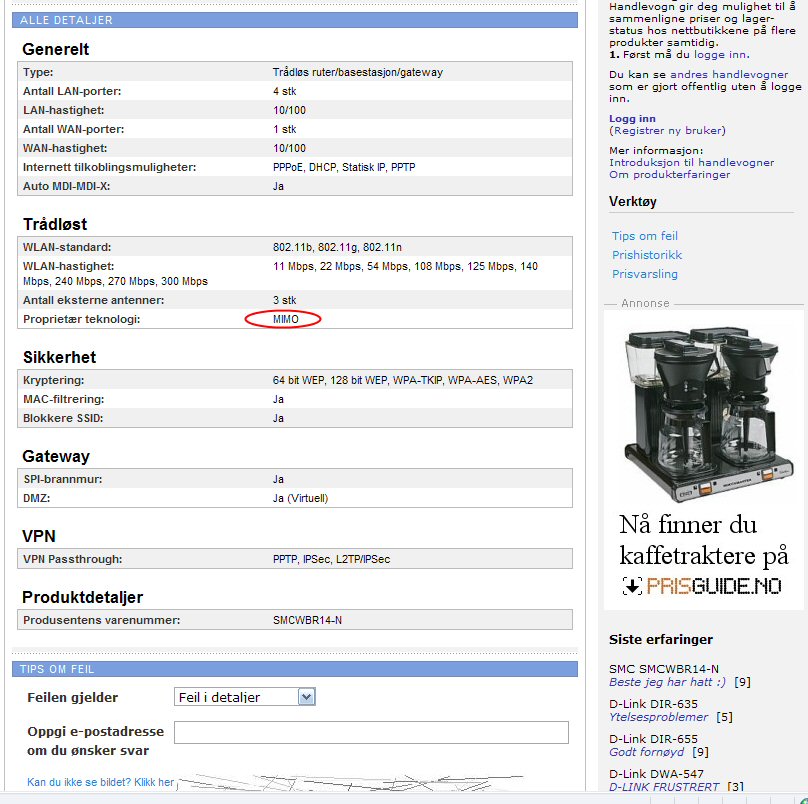Open review 'Beste jeg har hatt :)'

(x=667, y=682)
